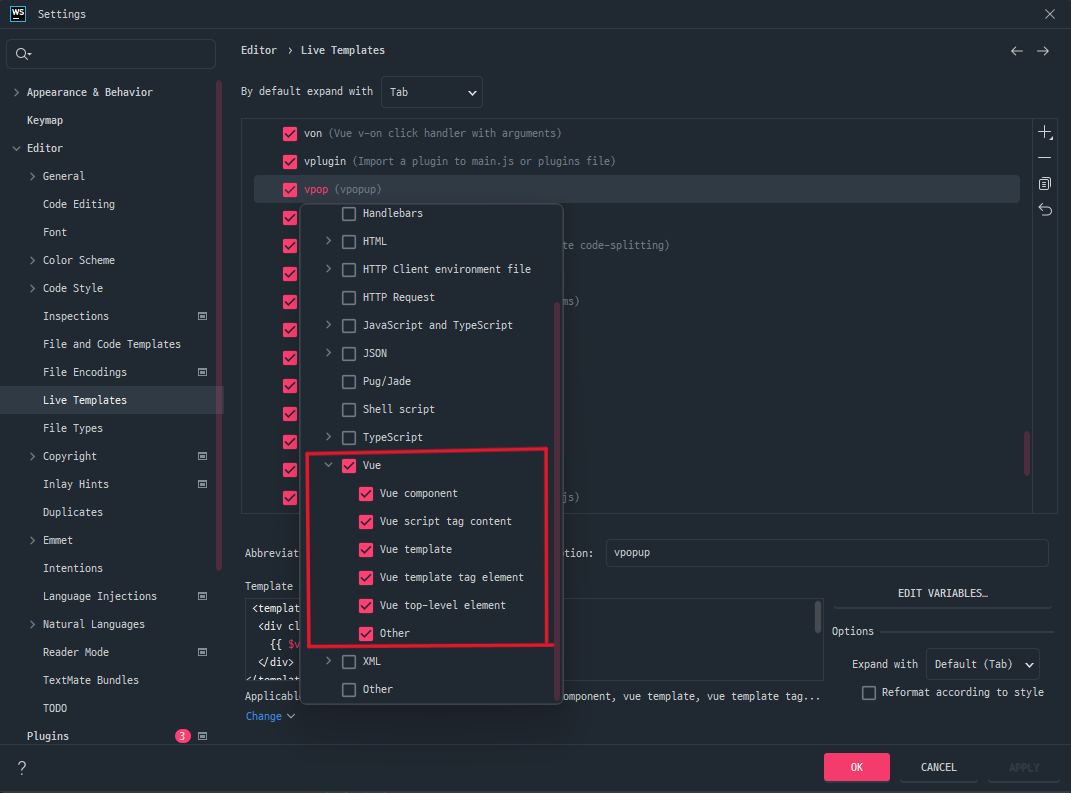Toggle Vue script tag content checkbox
Screen dimensions: 1071x793
366,522
